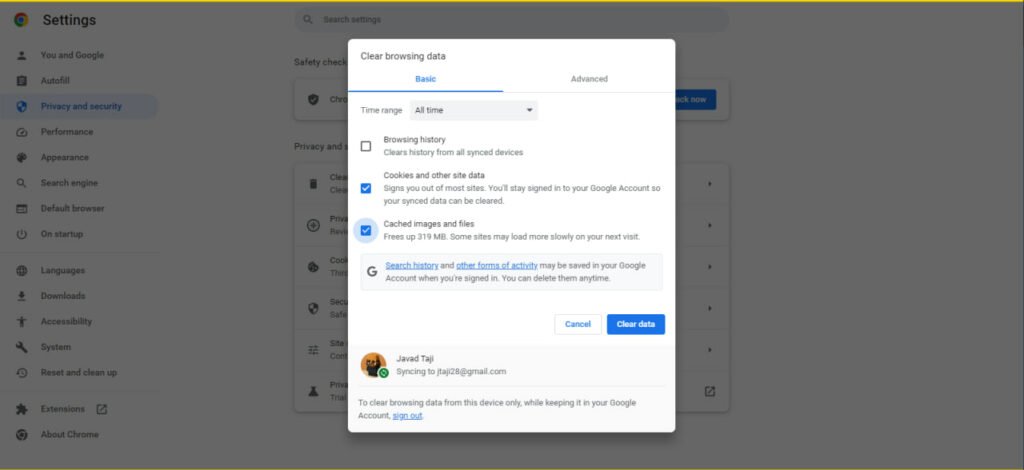Follow the sign out link
Viewport: 1024px width, 470px height.
point(407,416)
